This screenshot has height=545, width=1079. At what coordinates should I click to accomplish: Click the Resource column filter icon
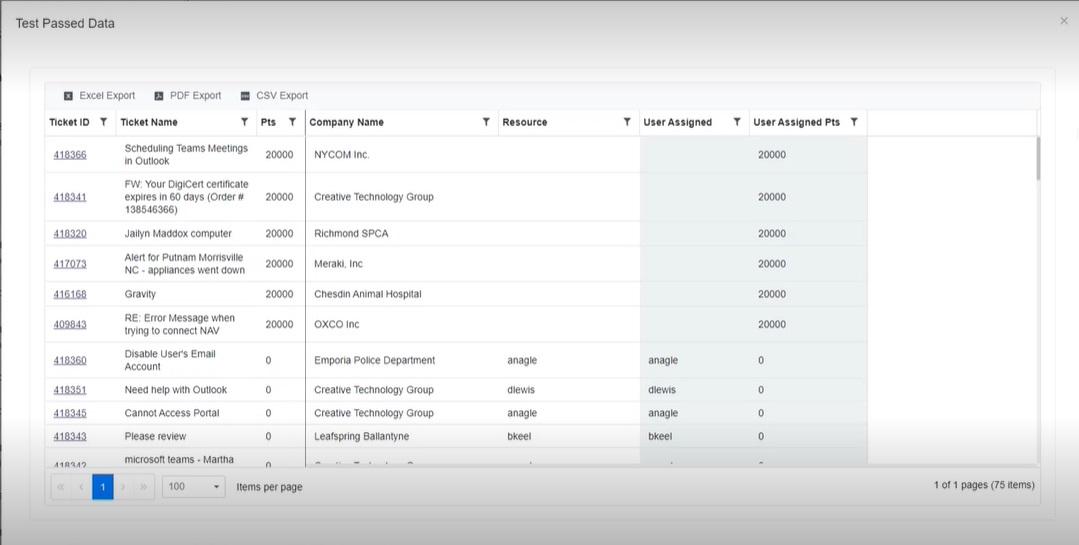[x=627, y=122]
